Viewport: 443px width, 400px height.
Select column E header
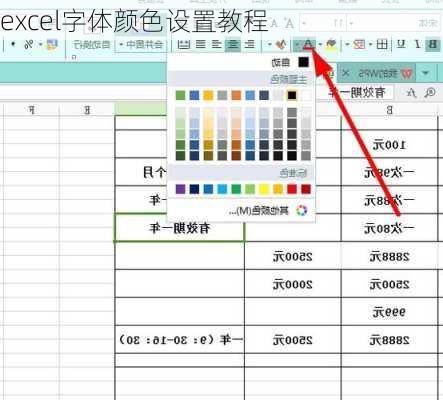coord(87,110)
